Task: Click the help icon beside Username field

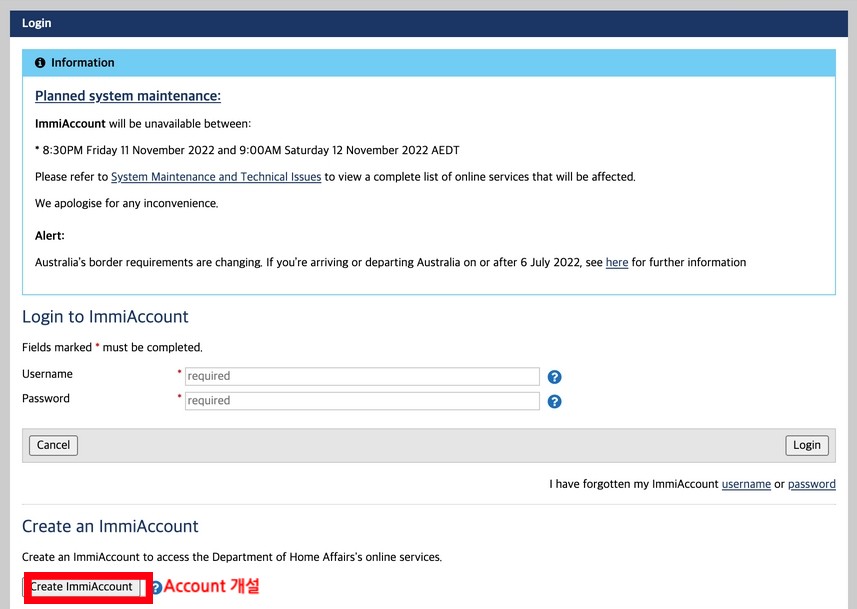Action: pos(554,377)
